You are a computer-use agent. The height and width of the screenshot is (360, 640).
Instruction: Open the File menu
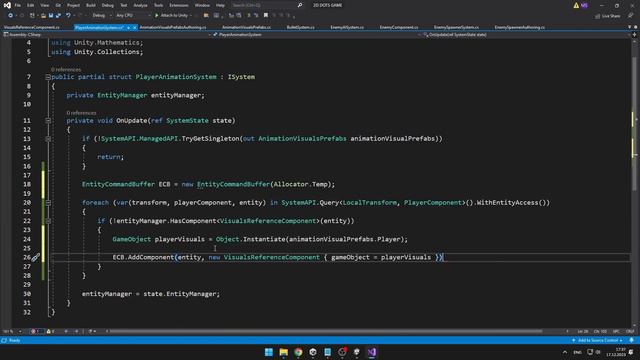pos(18,5)
